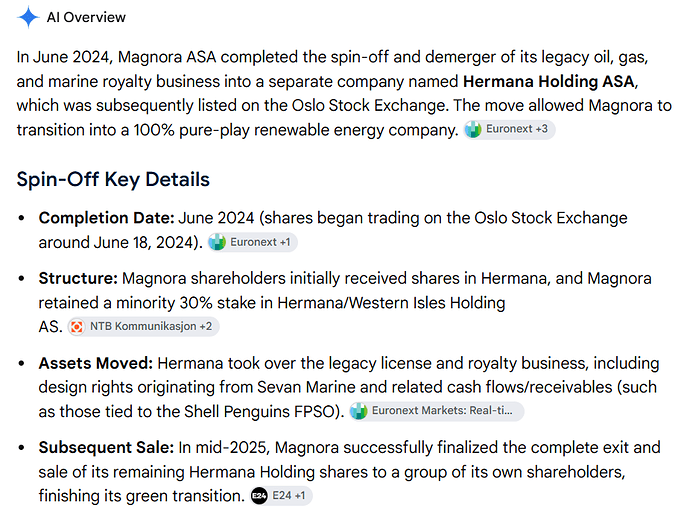Open the E24 +1 source chip

click(281, 496)
